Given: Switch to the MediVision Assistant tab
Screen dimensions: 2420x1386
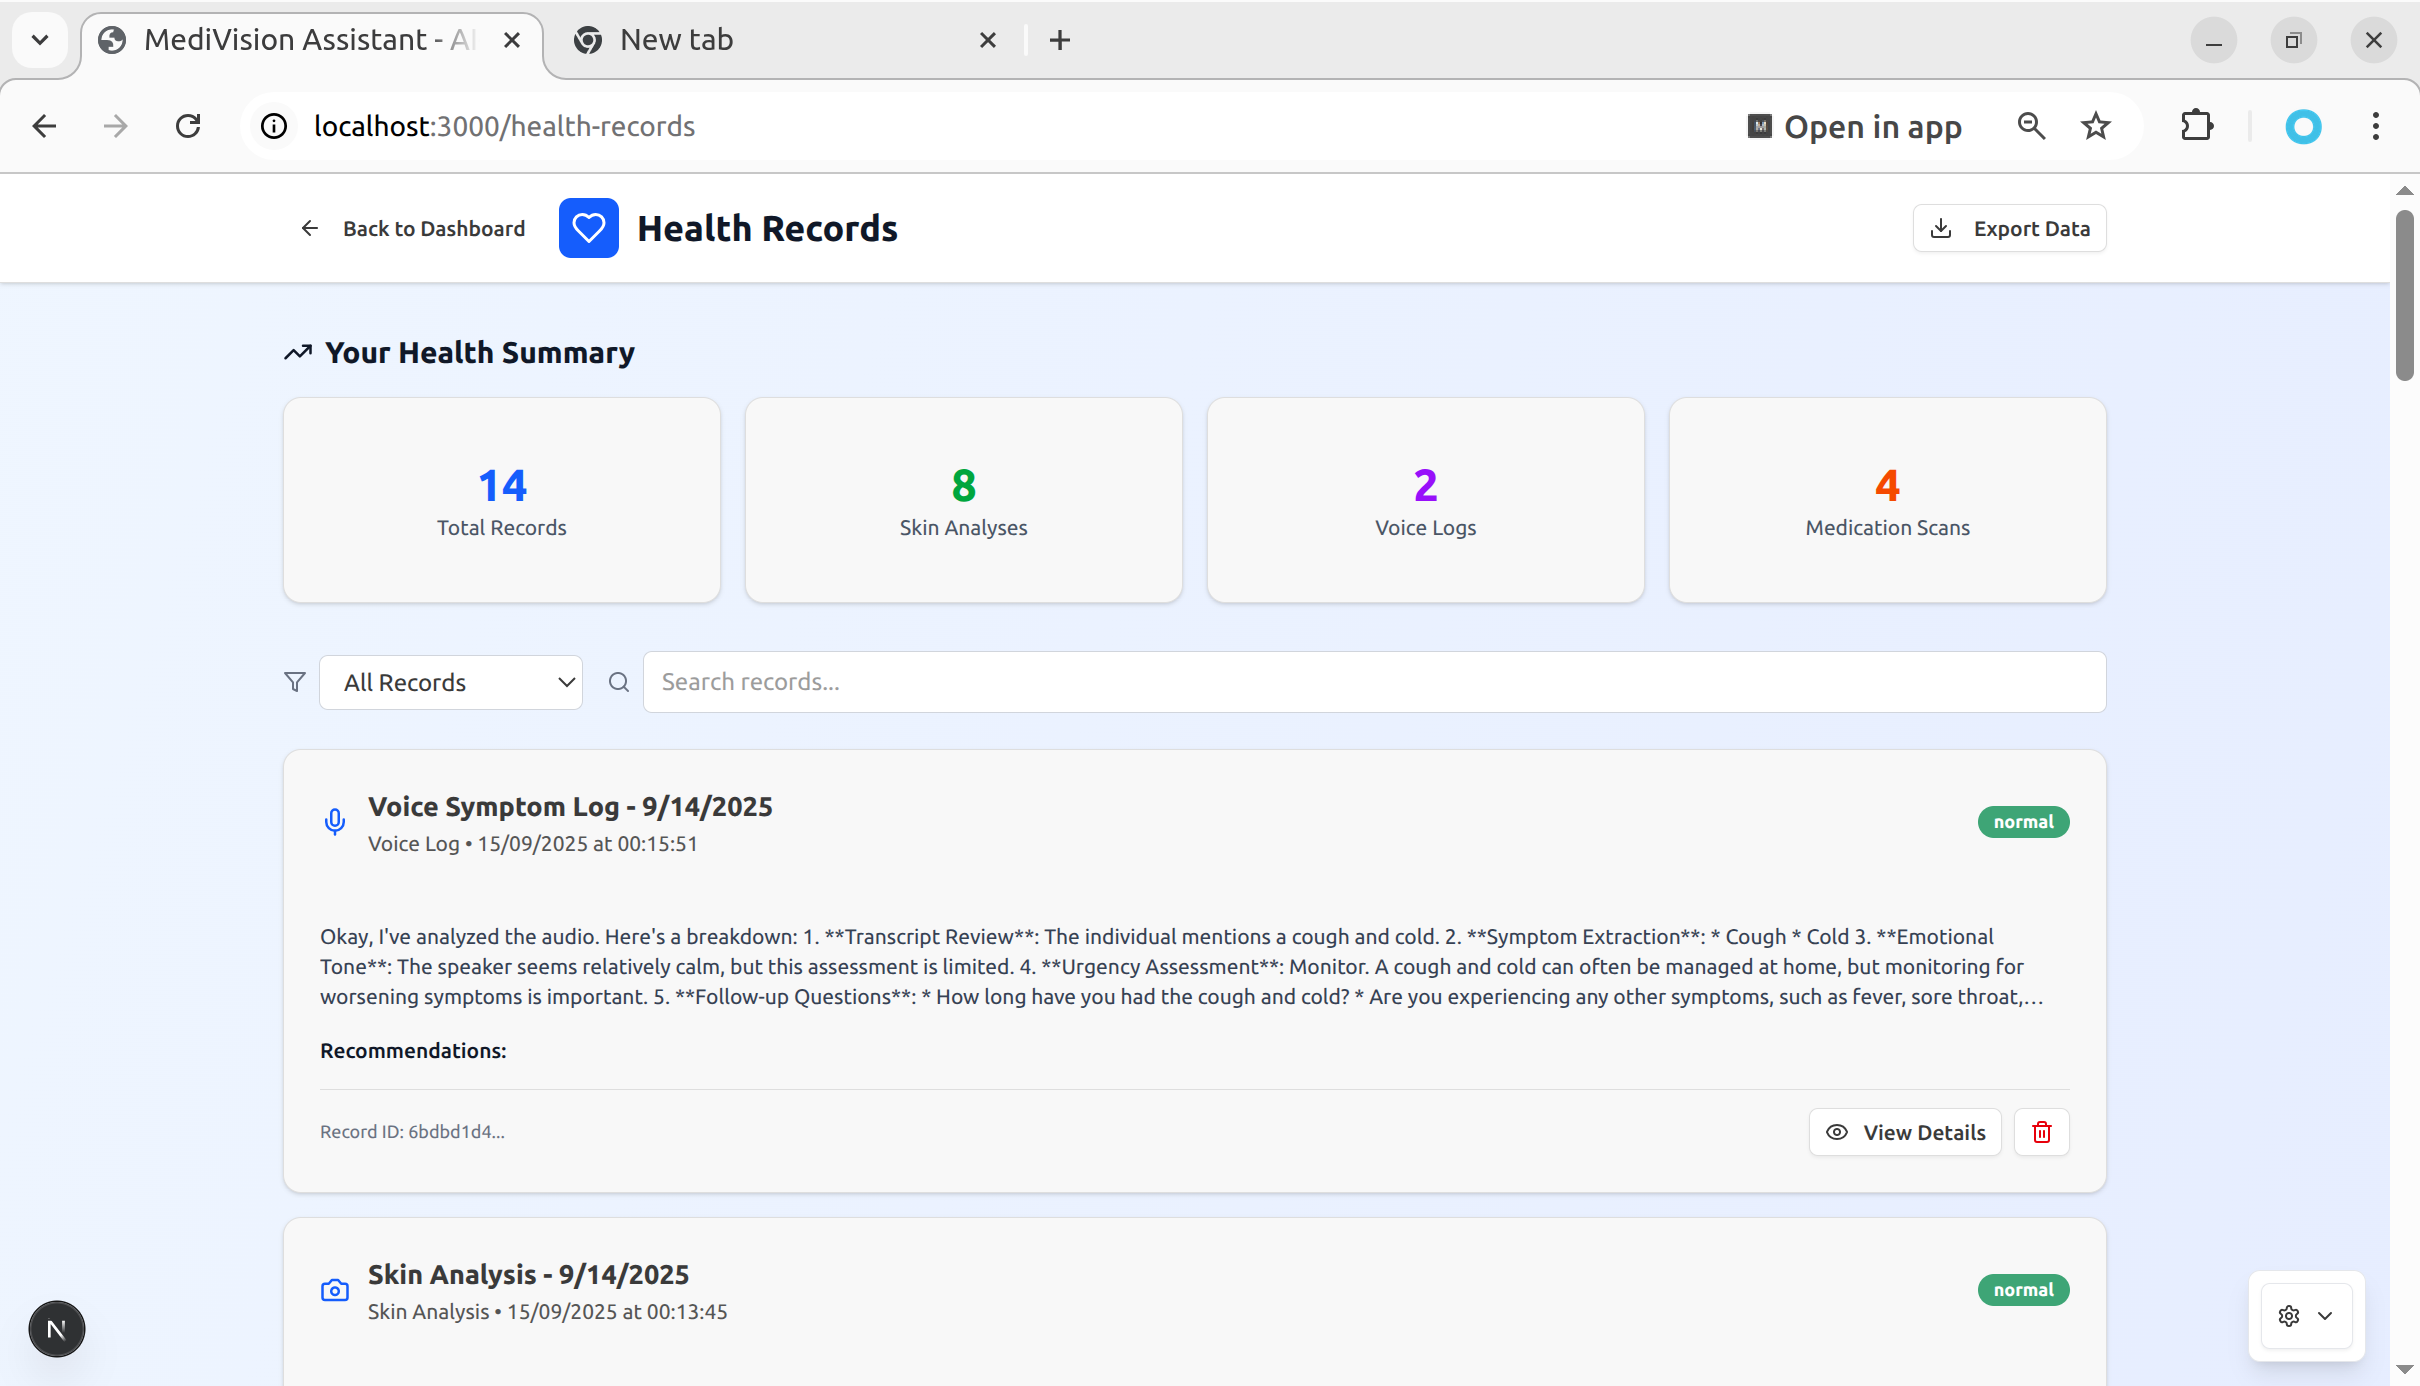Looking at the screenshot, I should pyautogui.click(x=311, y=40).
